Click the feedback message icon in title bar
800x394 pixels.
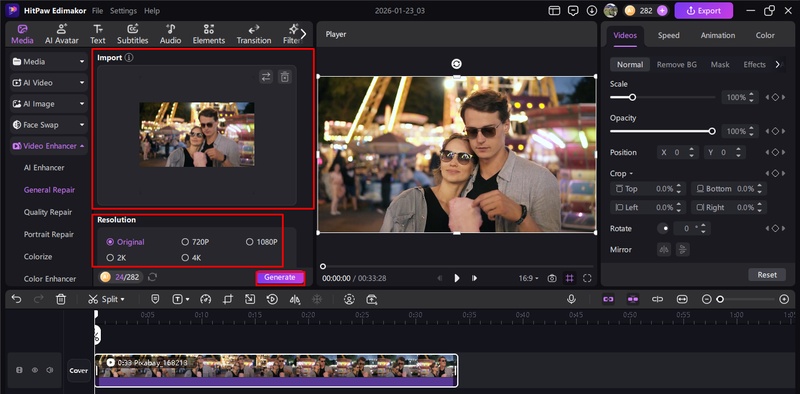pyautogui.click(x=573, y=10)
